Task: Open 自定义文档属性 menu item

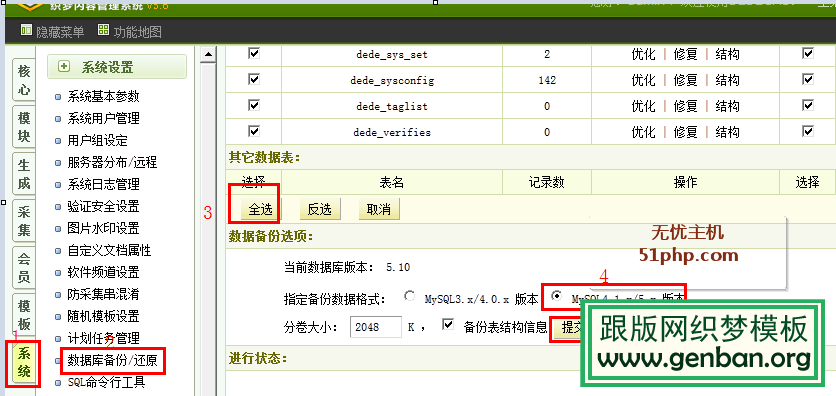Action: click(109, 250)
